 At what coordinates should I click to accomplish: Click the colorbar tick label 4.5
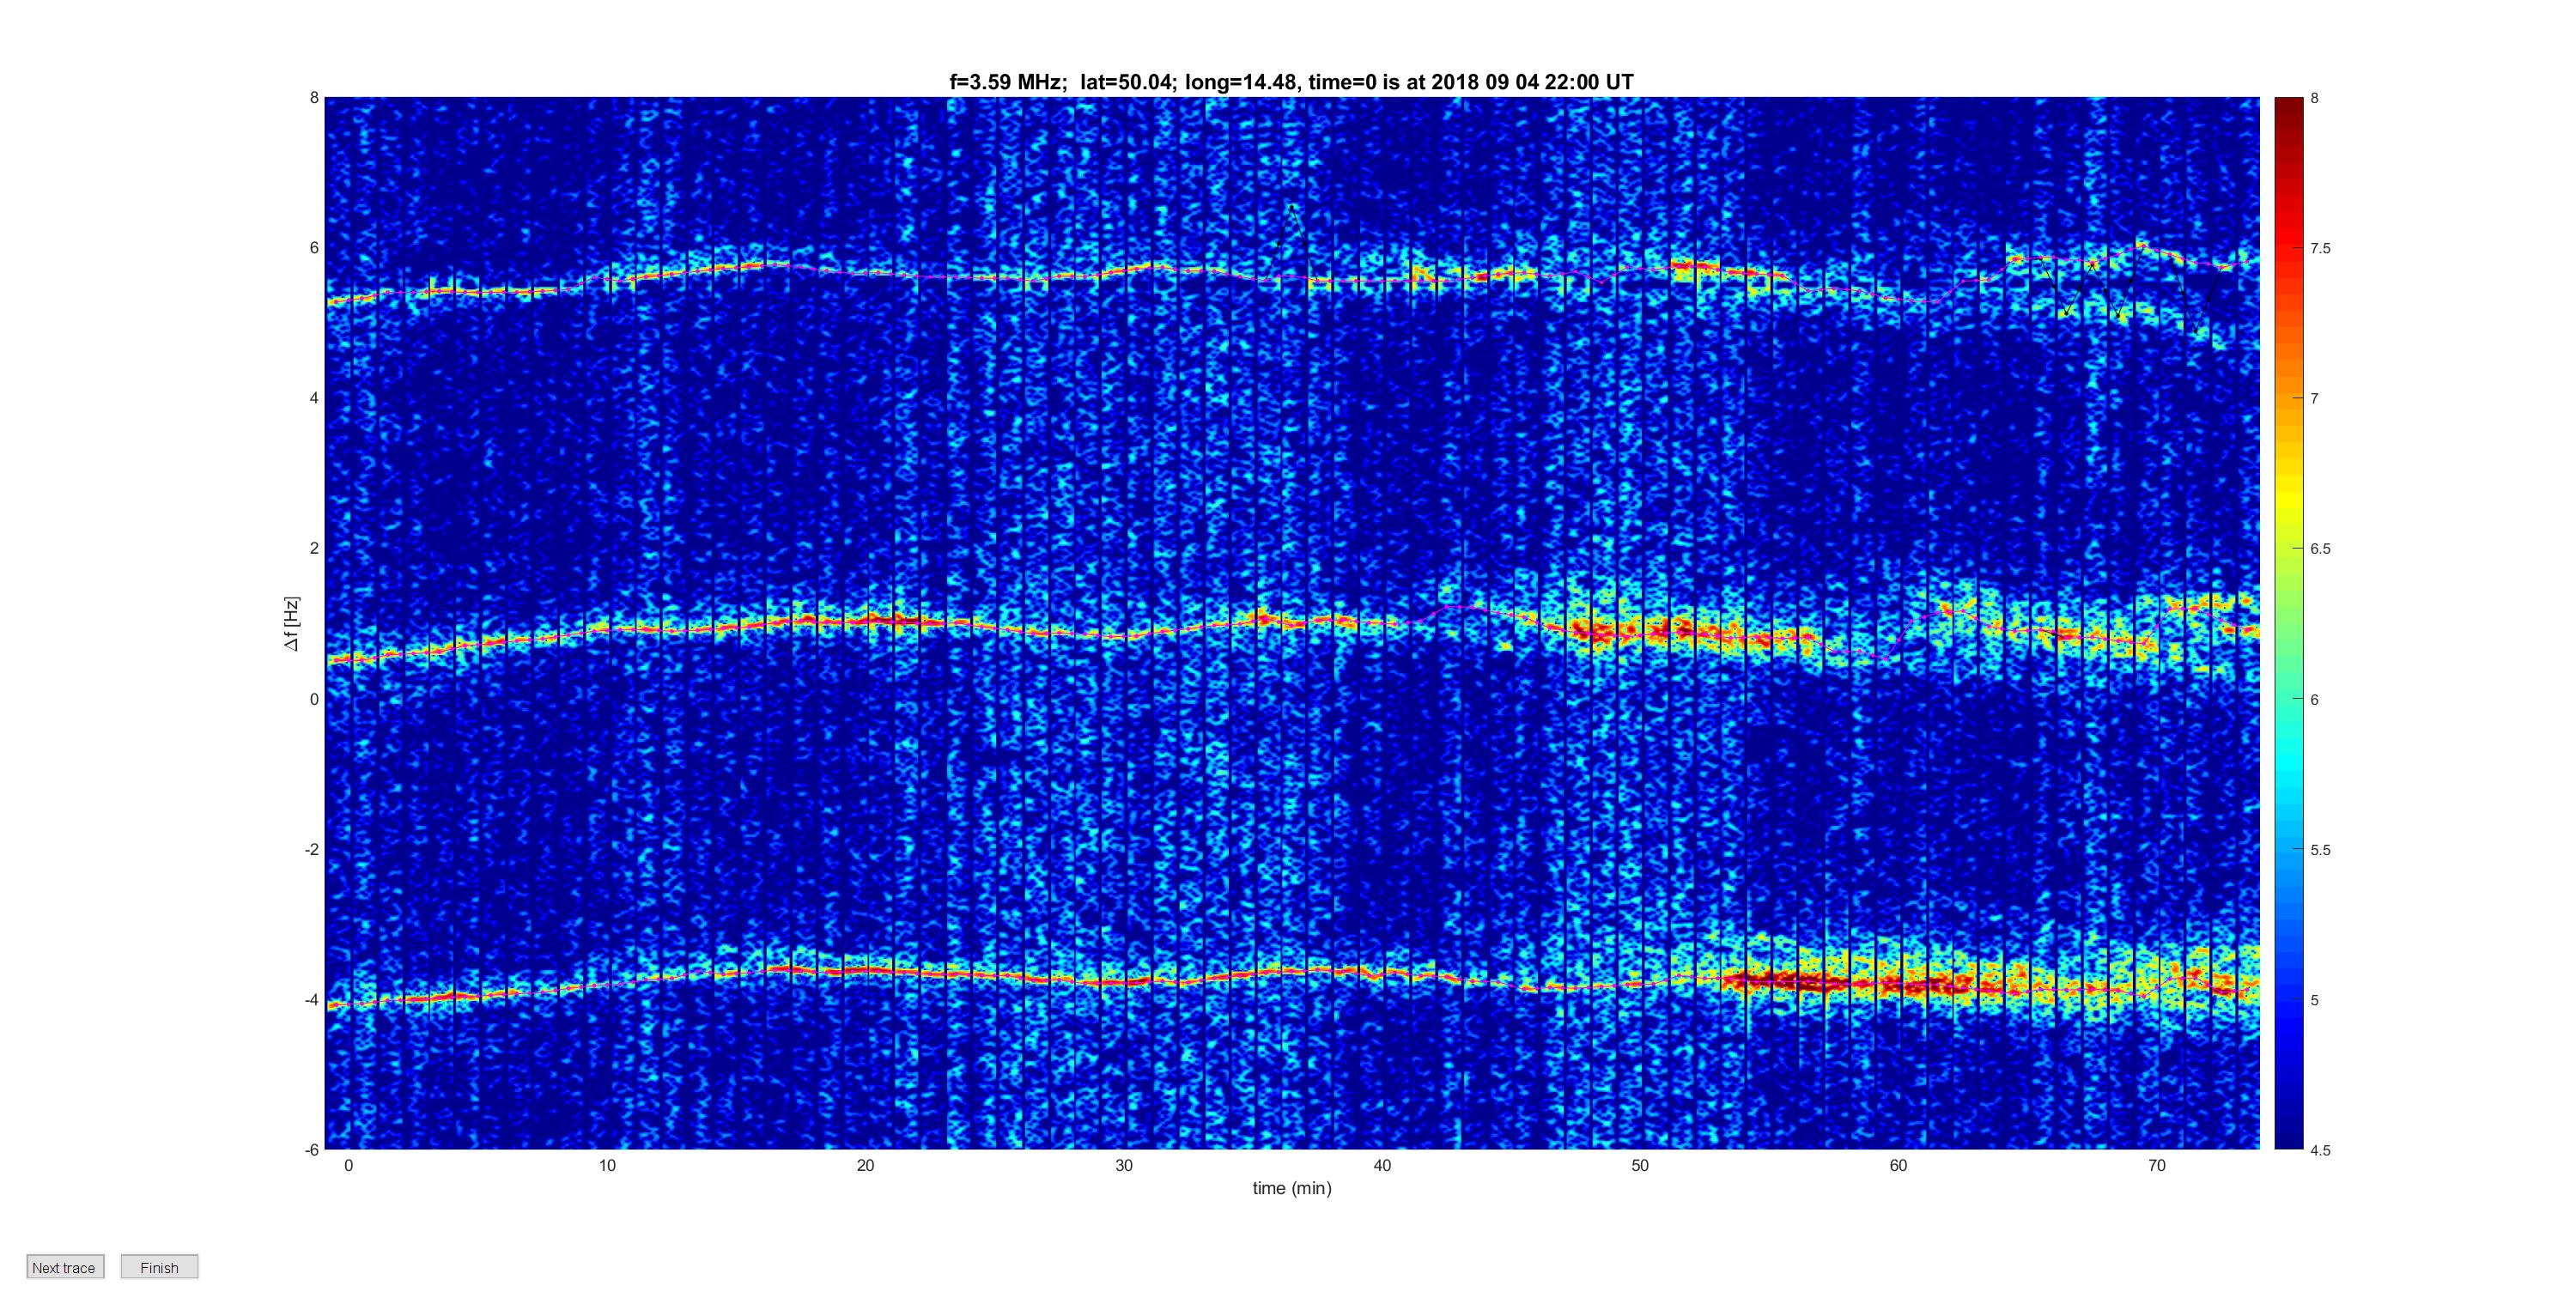[x=2320, y=1150]
